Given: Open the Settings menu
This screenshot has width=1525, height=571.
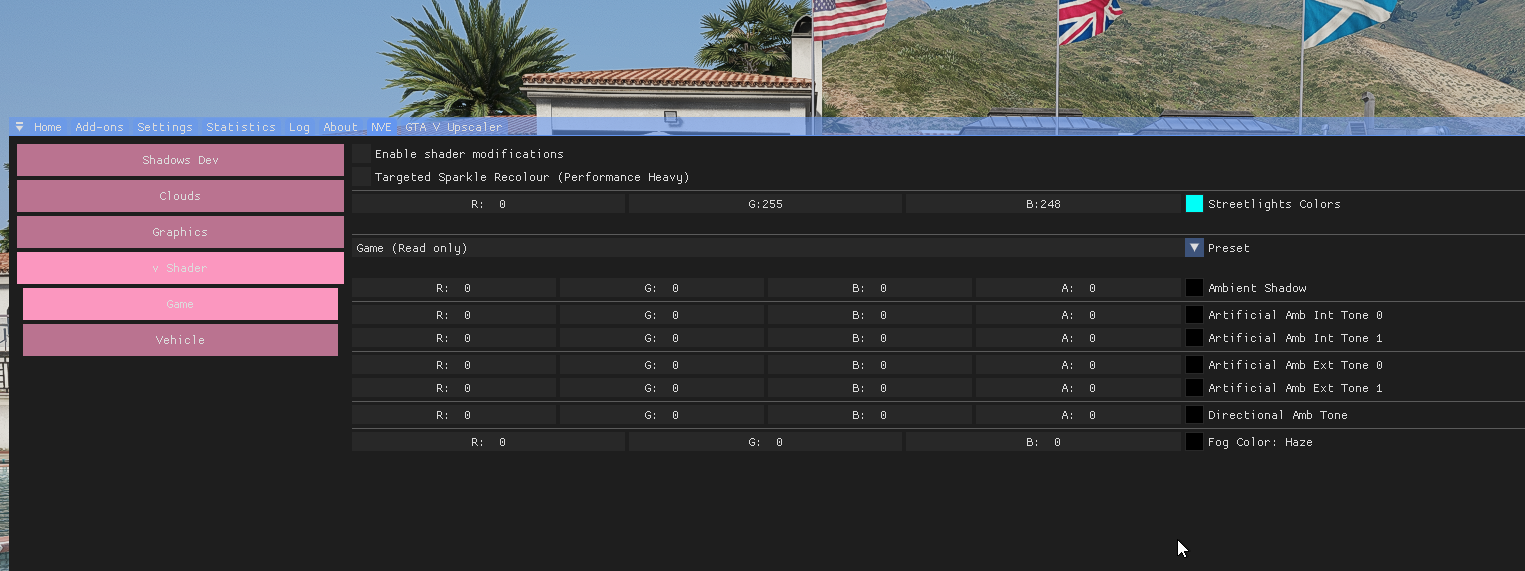Looking at the screenshot, I should click(x=165, y=127).
